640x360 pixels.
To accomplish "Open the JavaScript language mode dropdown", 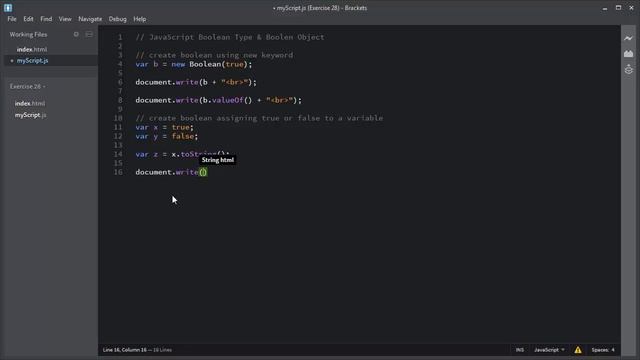I will click(x=549, y=350).
